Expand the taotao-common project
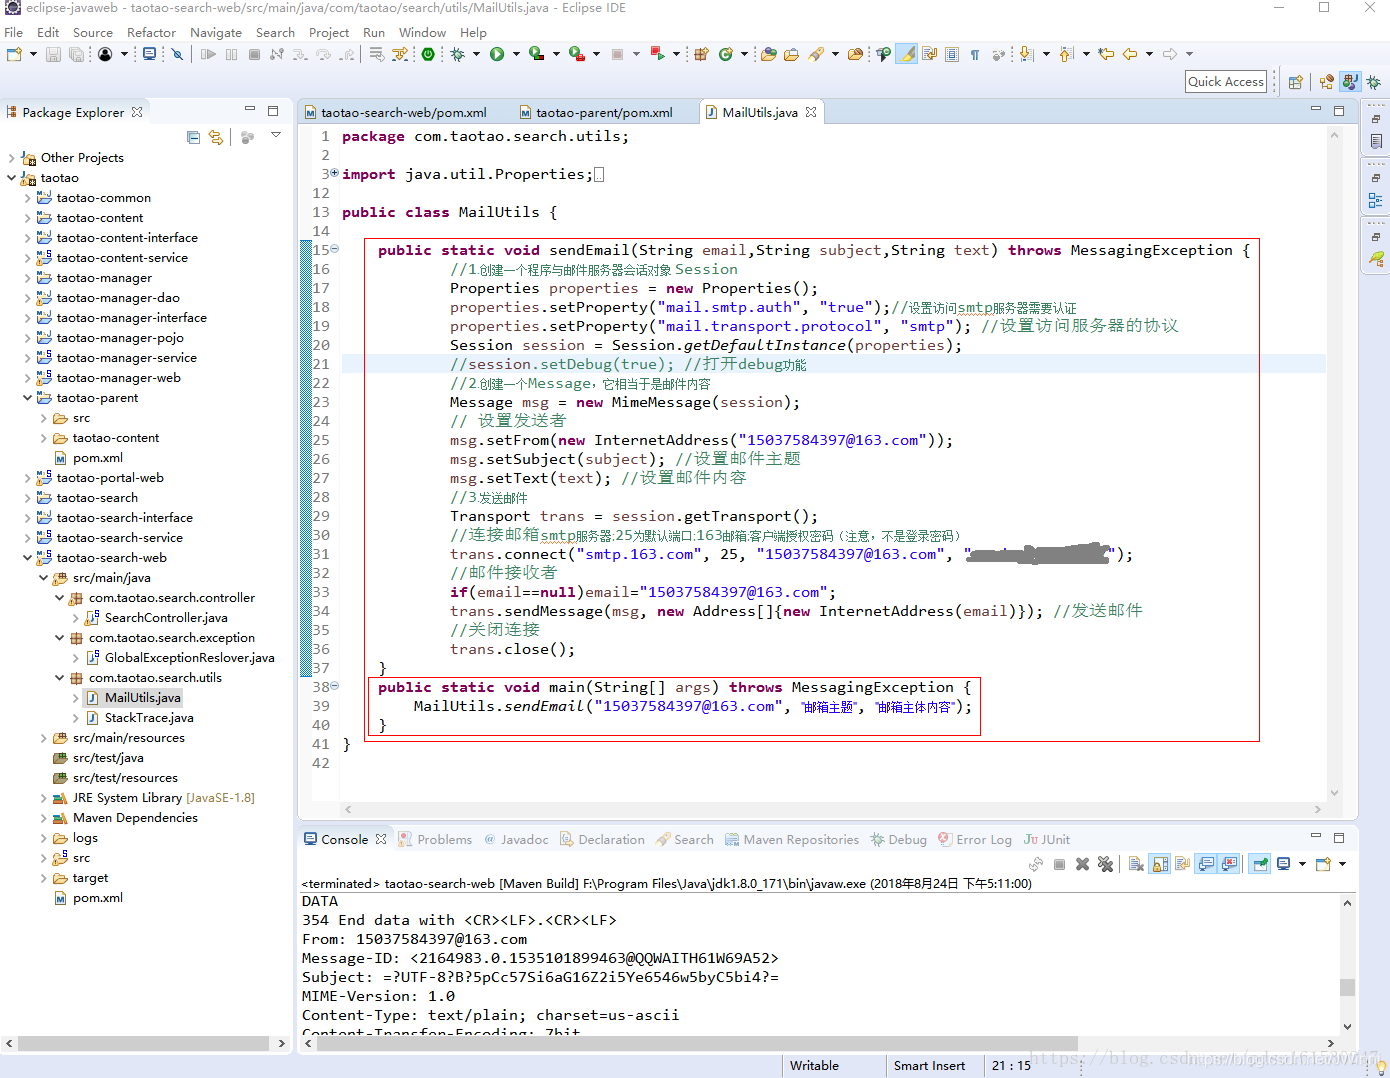The height and width of the screenshot is (1078, 1390). (x=28, y=198)
